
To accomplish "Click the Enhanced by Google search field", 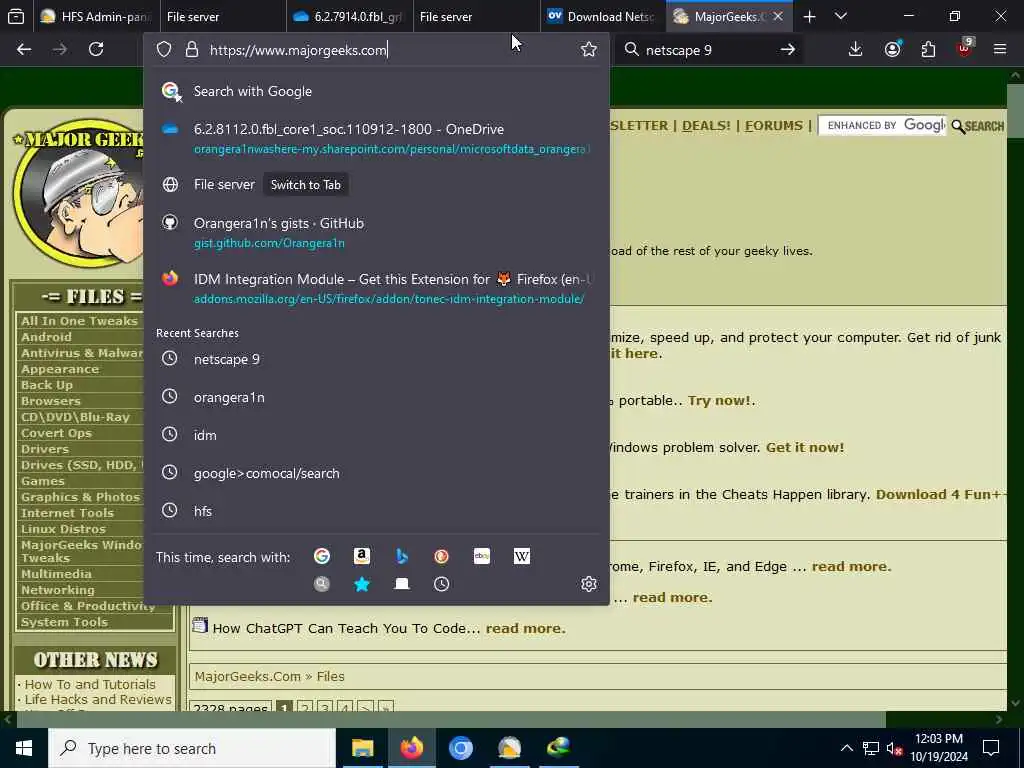I will (882, 125).
